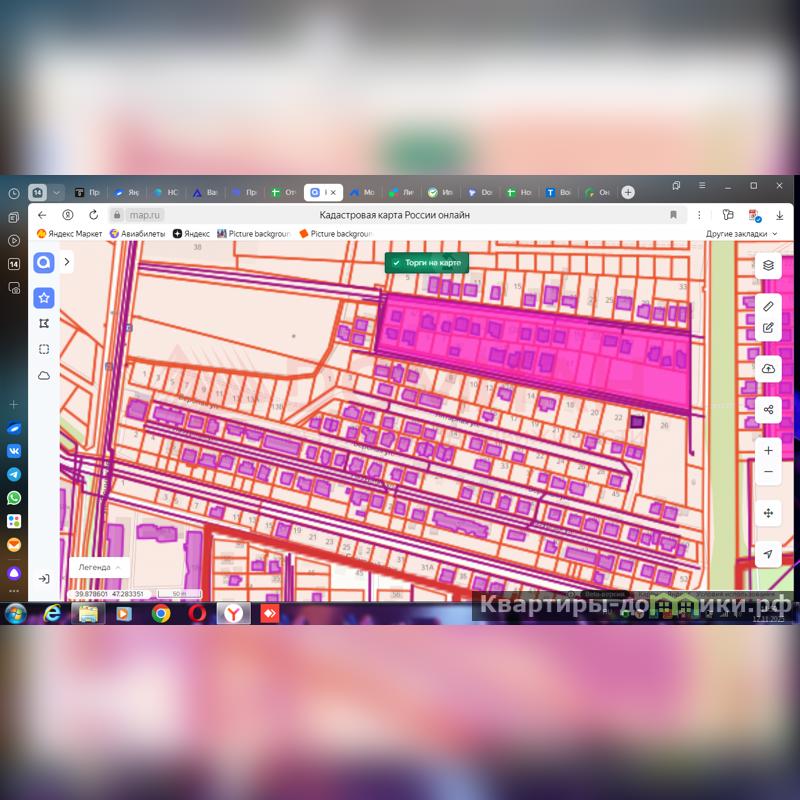The image size is (800, 800).
Task: Open the map layers panel
Action: pyautogui.click(x=768, y=265)
